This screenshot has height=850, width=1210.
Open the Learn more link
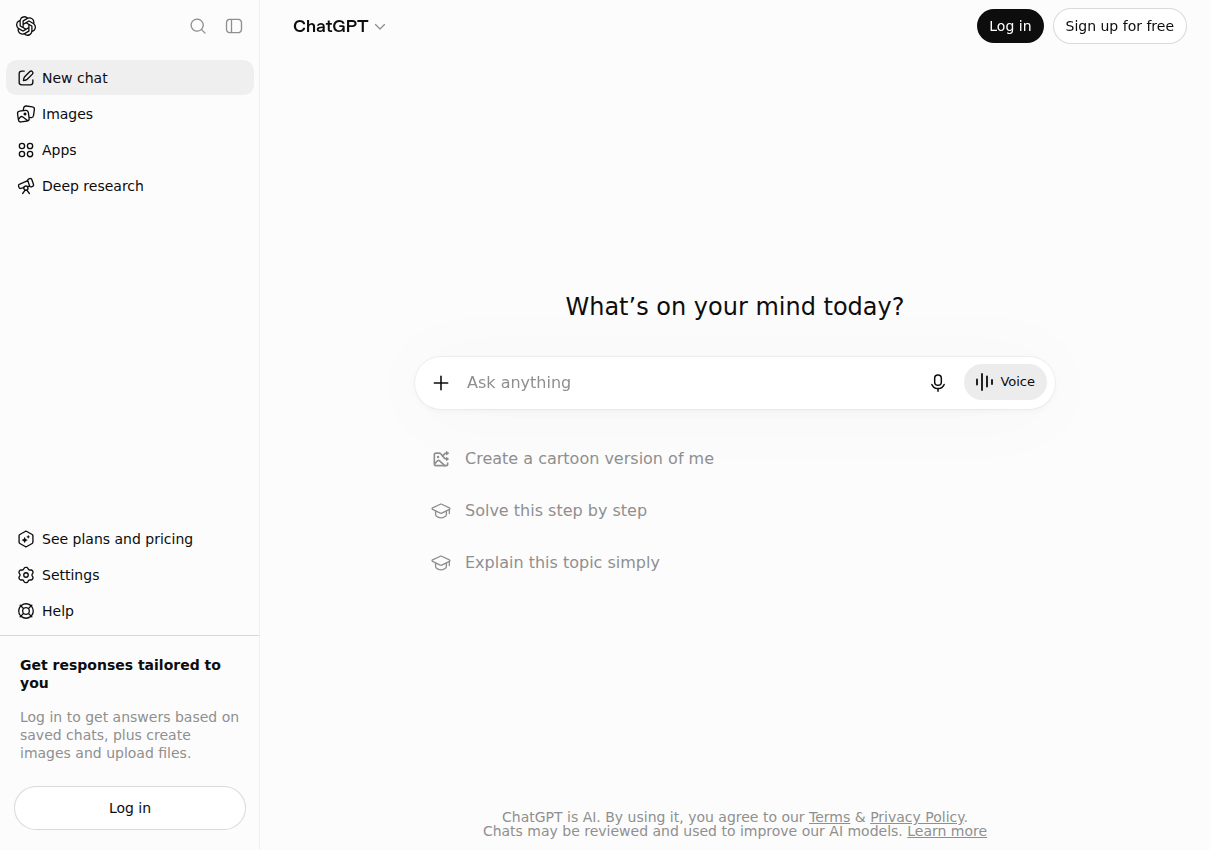(x=947, y=831)
